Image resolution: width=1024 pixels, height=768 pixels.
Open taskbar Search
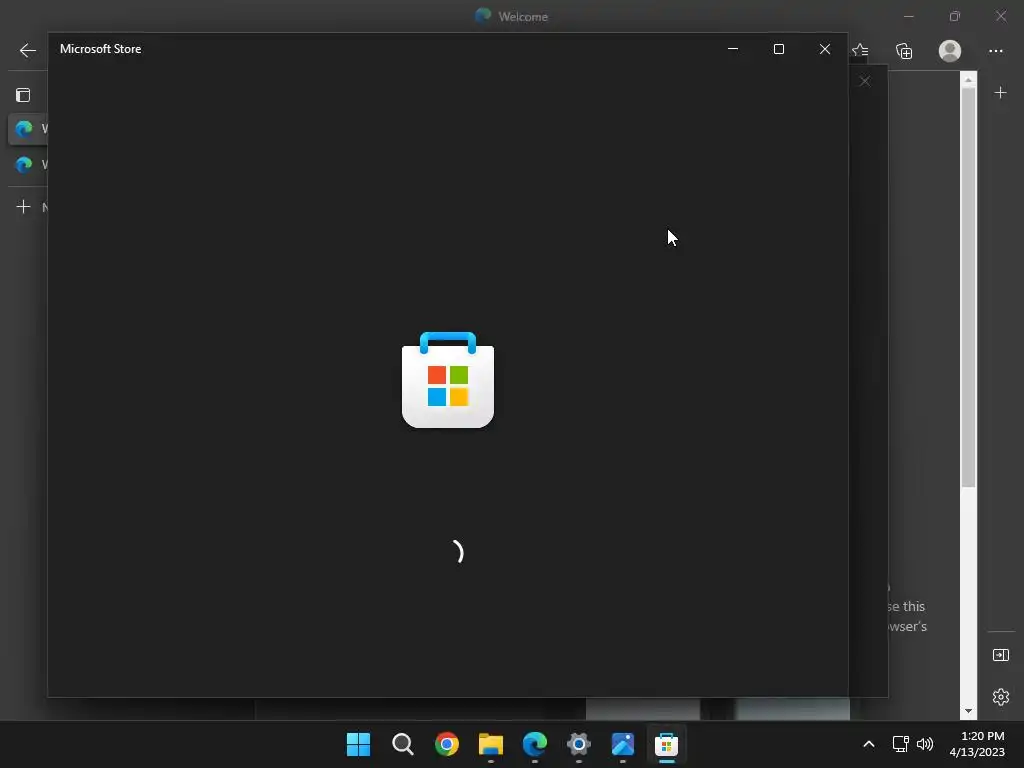point(402,744)
